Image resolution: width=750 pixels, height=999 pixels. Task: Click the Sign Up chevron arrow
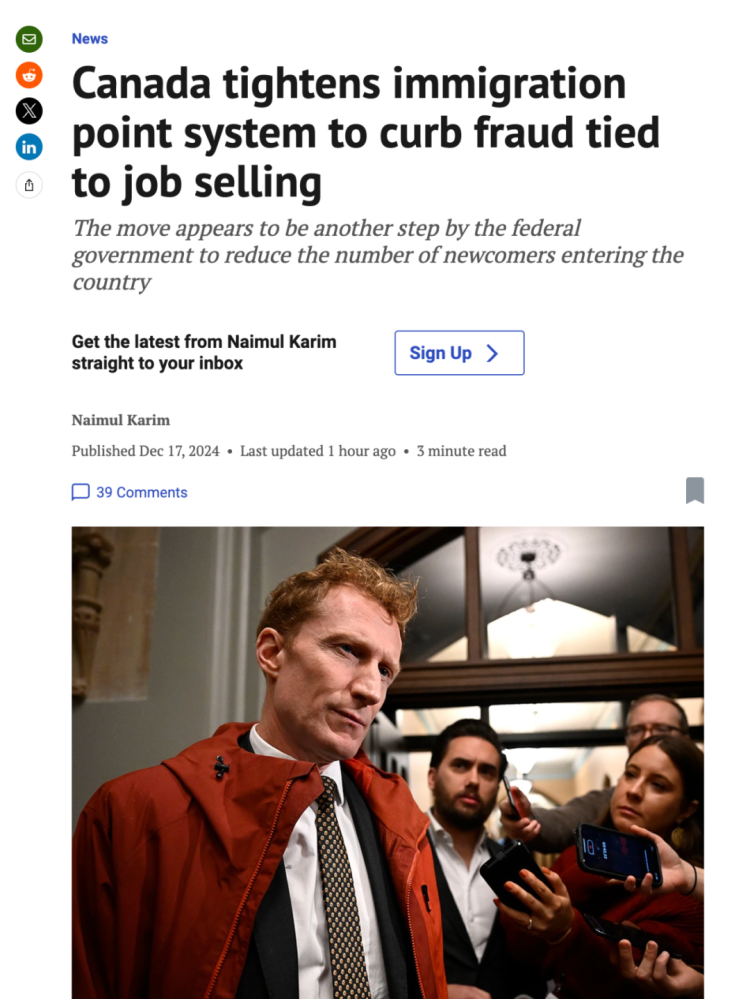tap(492, 353)
